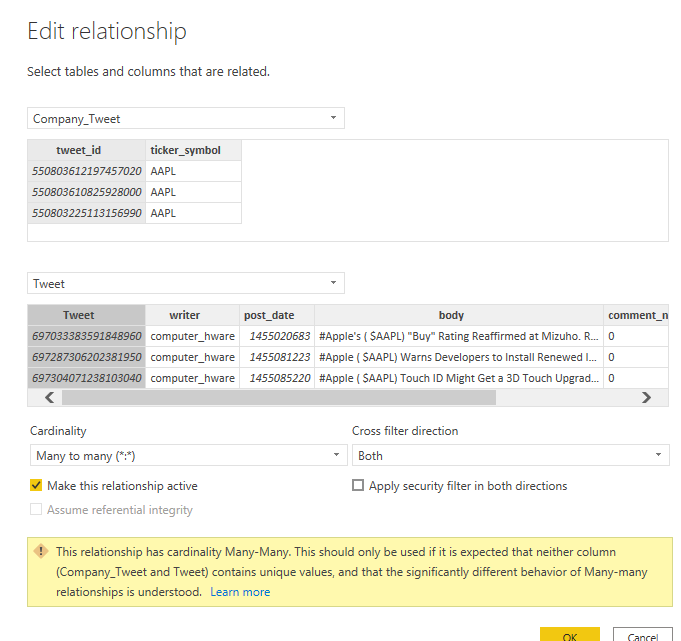Click body cell about Touch ID 3D Touch
This screenshot has height=641, width=681.
(459, 378)
